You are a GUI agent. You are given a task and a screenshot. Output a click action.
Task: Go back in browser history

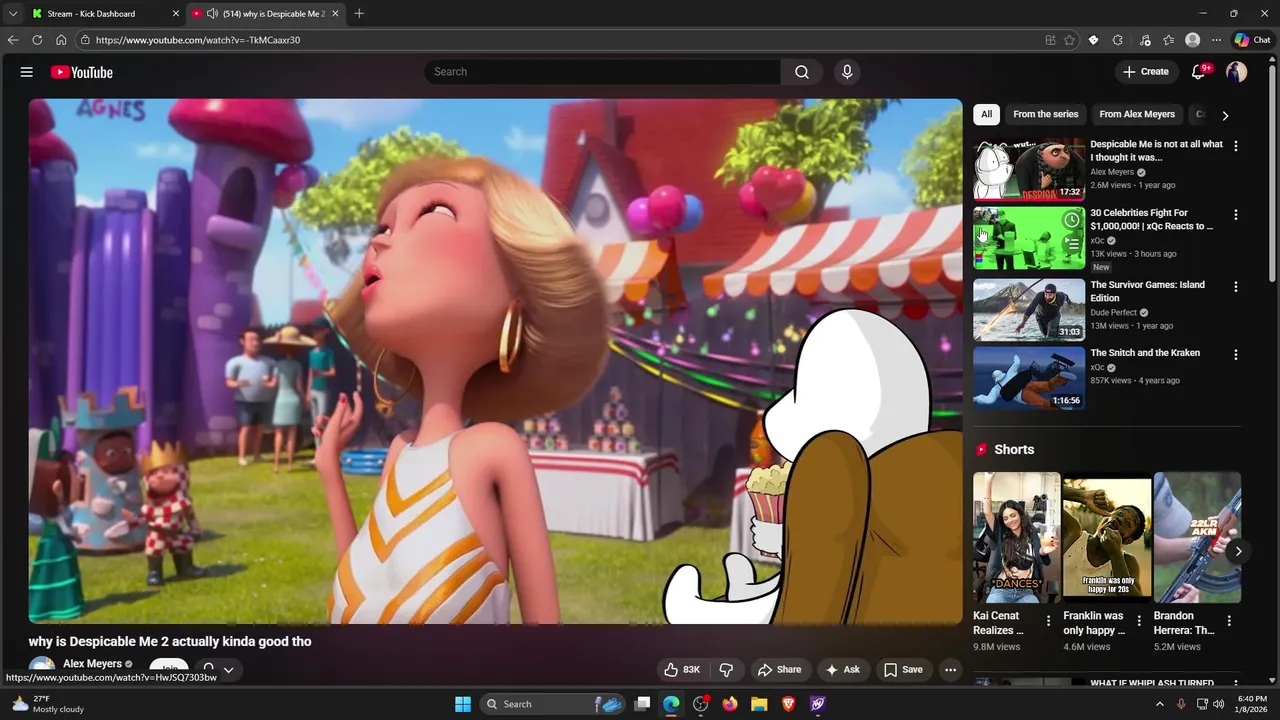pyautogui.click(x=13, y=40)
